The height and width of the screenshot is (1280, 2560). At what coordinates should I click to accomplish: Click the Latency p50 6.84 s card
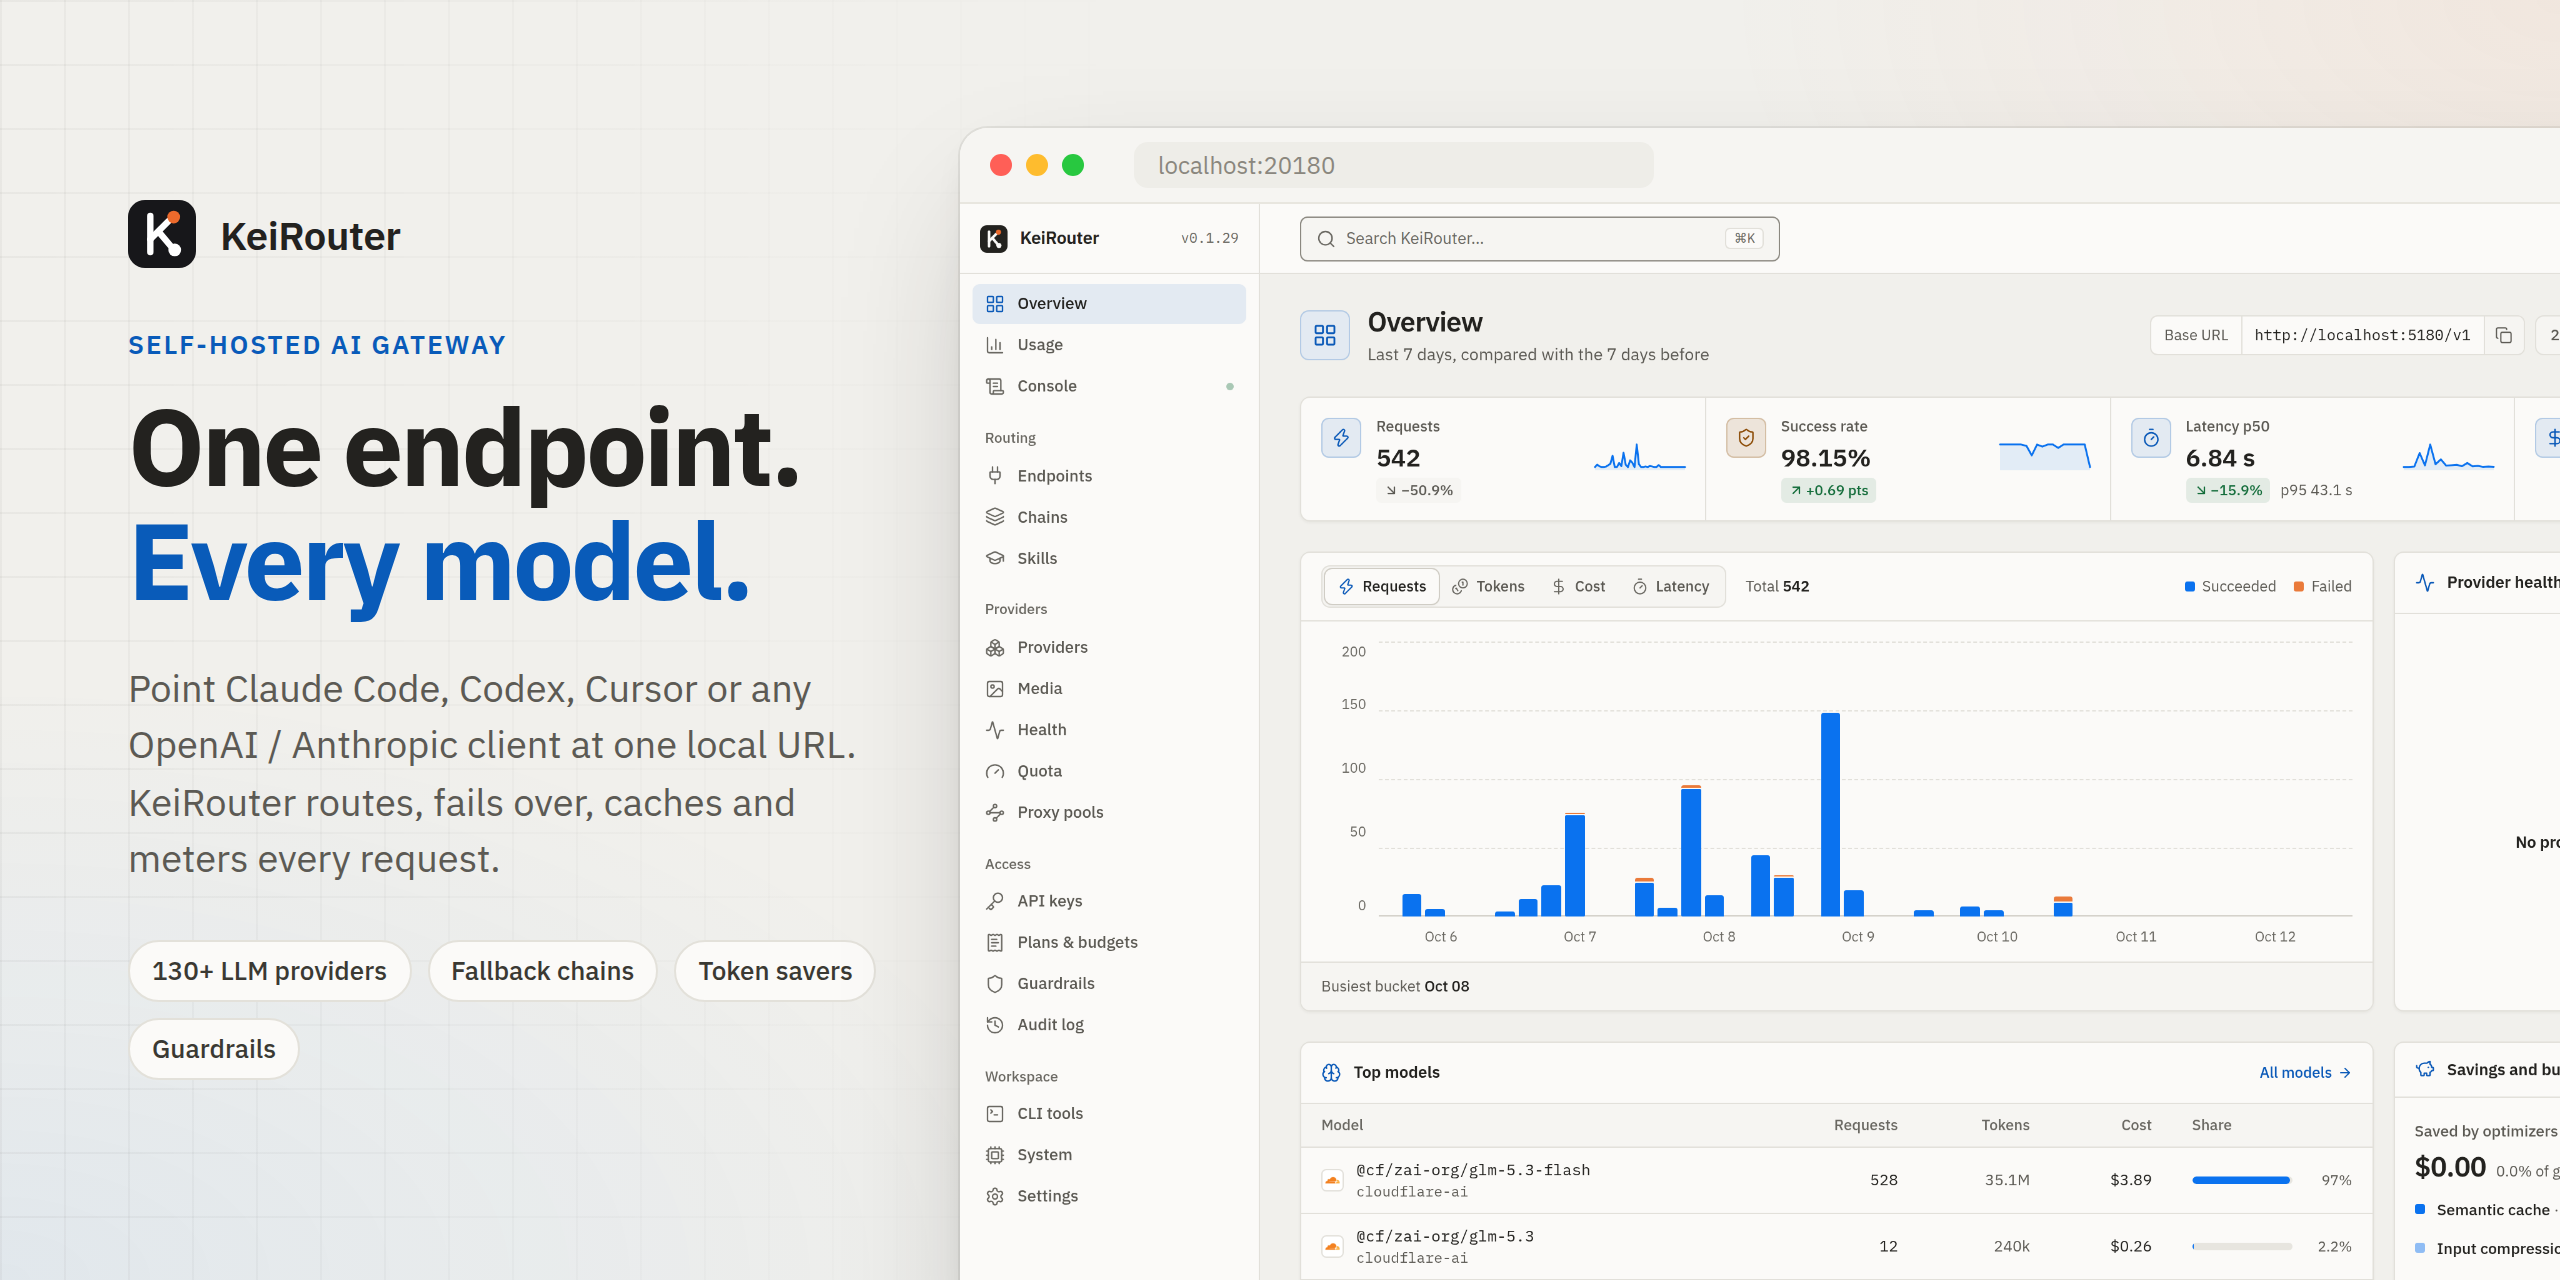point(2313,459)
